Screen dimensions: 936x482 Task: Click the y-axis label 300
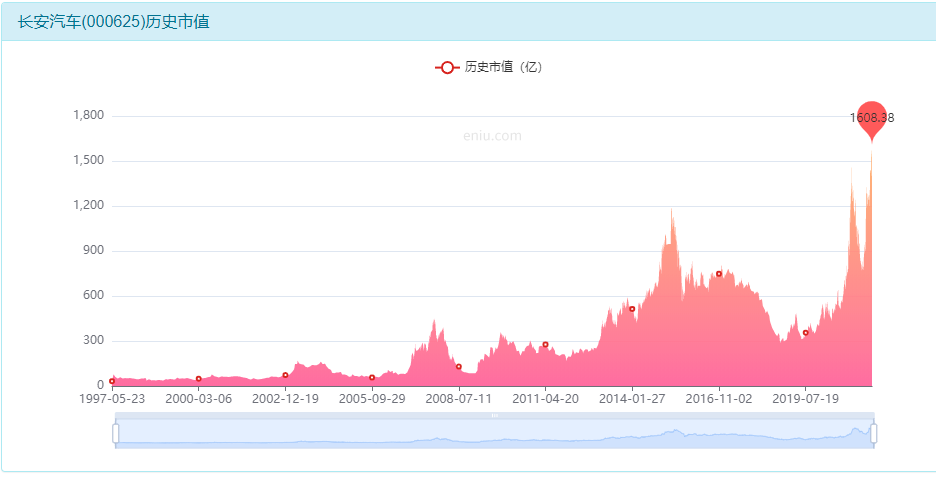coord(94,340)
